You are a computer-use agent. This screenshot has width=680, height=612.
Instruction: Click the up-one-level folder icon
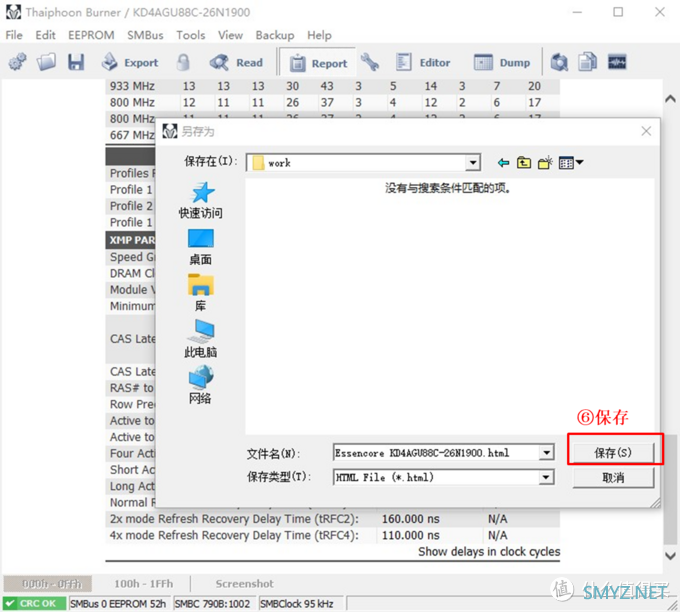pos(524,163)
